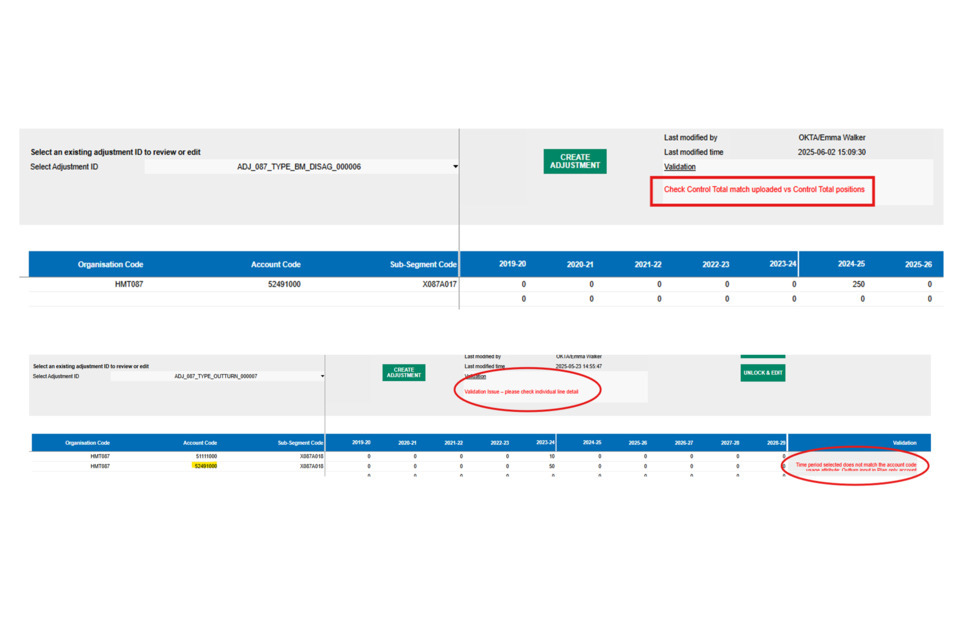Click the upper CREATE ADJUSTMENT button
Image resolution: width=960 pixels, height=640 pixels.
point(574,161)
